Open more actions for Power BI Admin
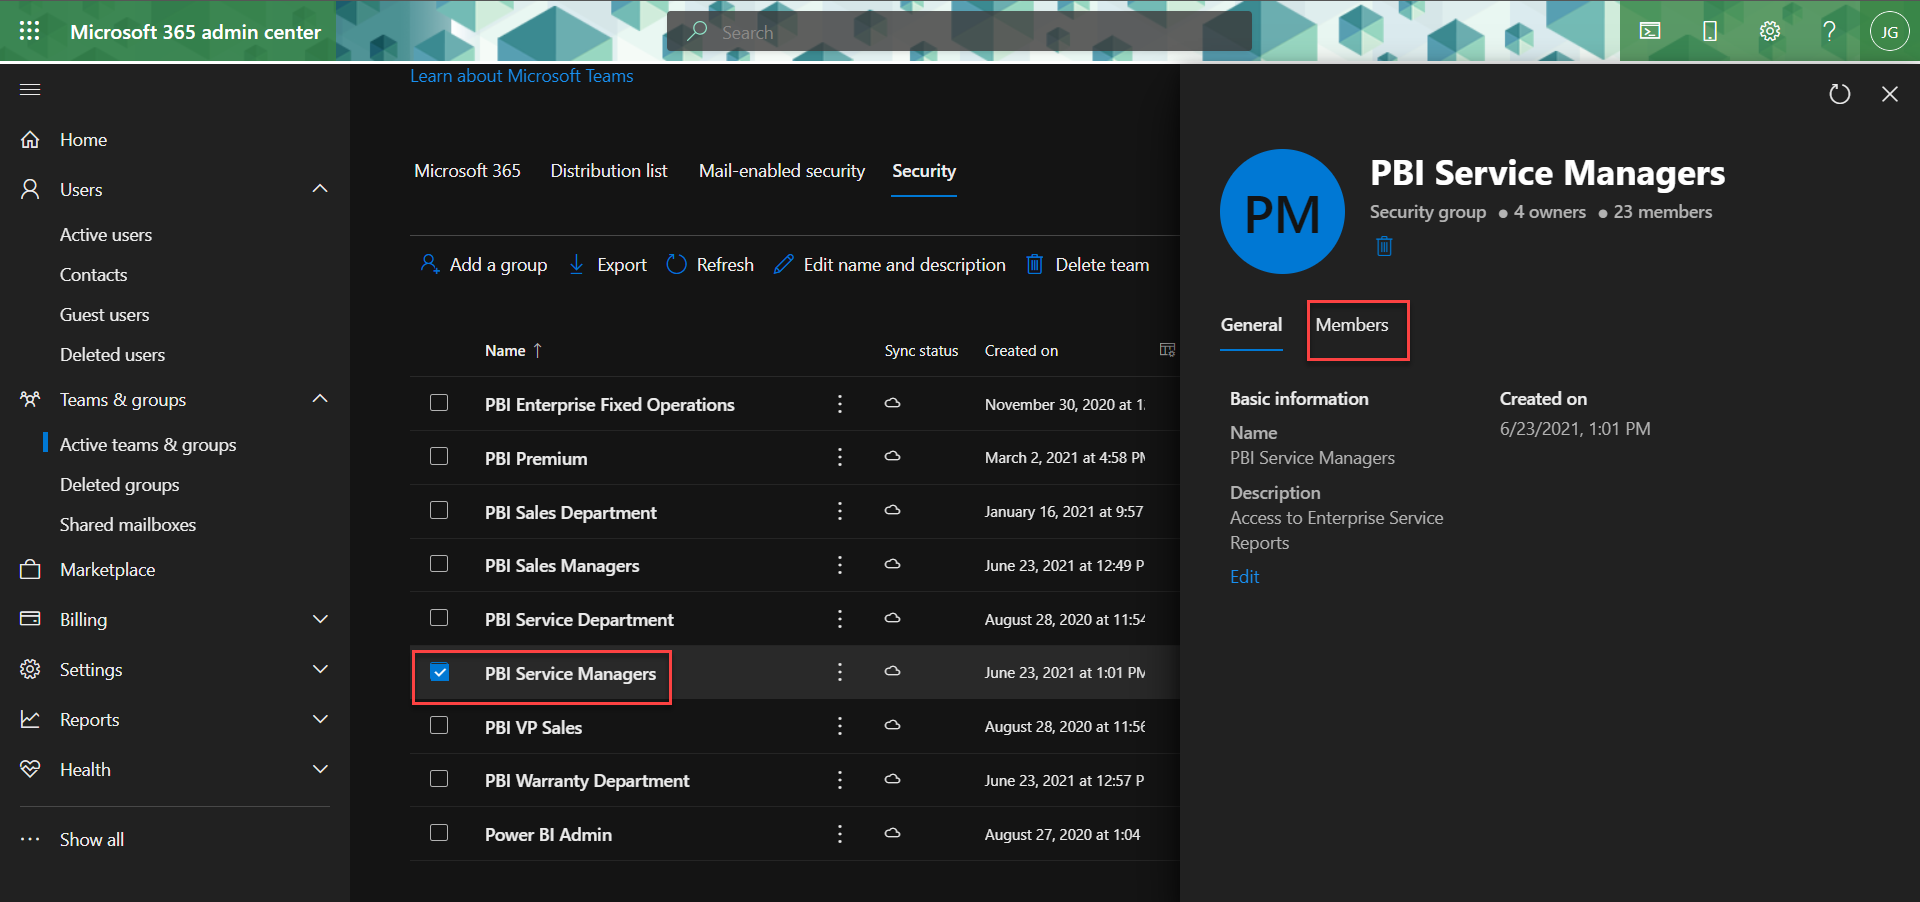1920x902 pixels. [x=840, y=834]
